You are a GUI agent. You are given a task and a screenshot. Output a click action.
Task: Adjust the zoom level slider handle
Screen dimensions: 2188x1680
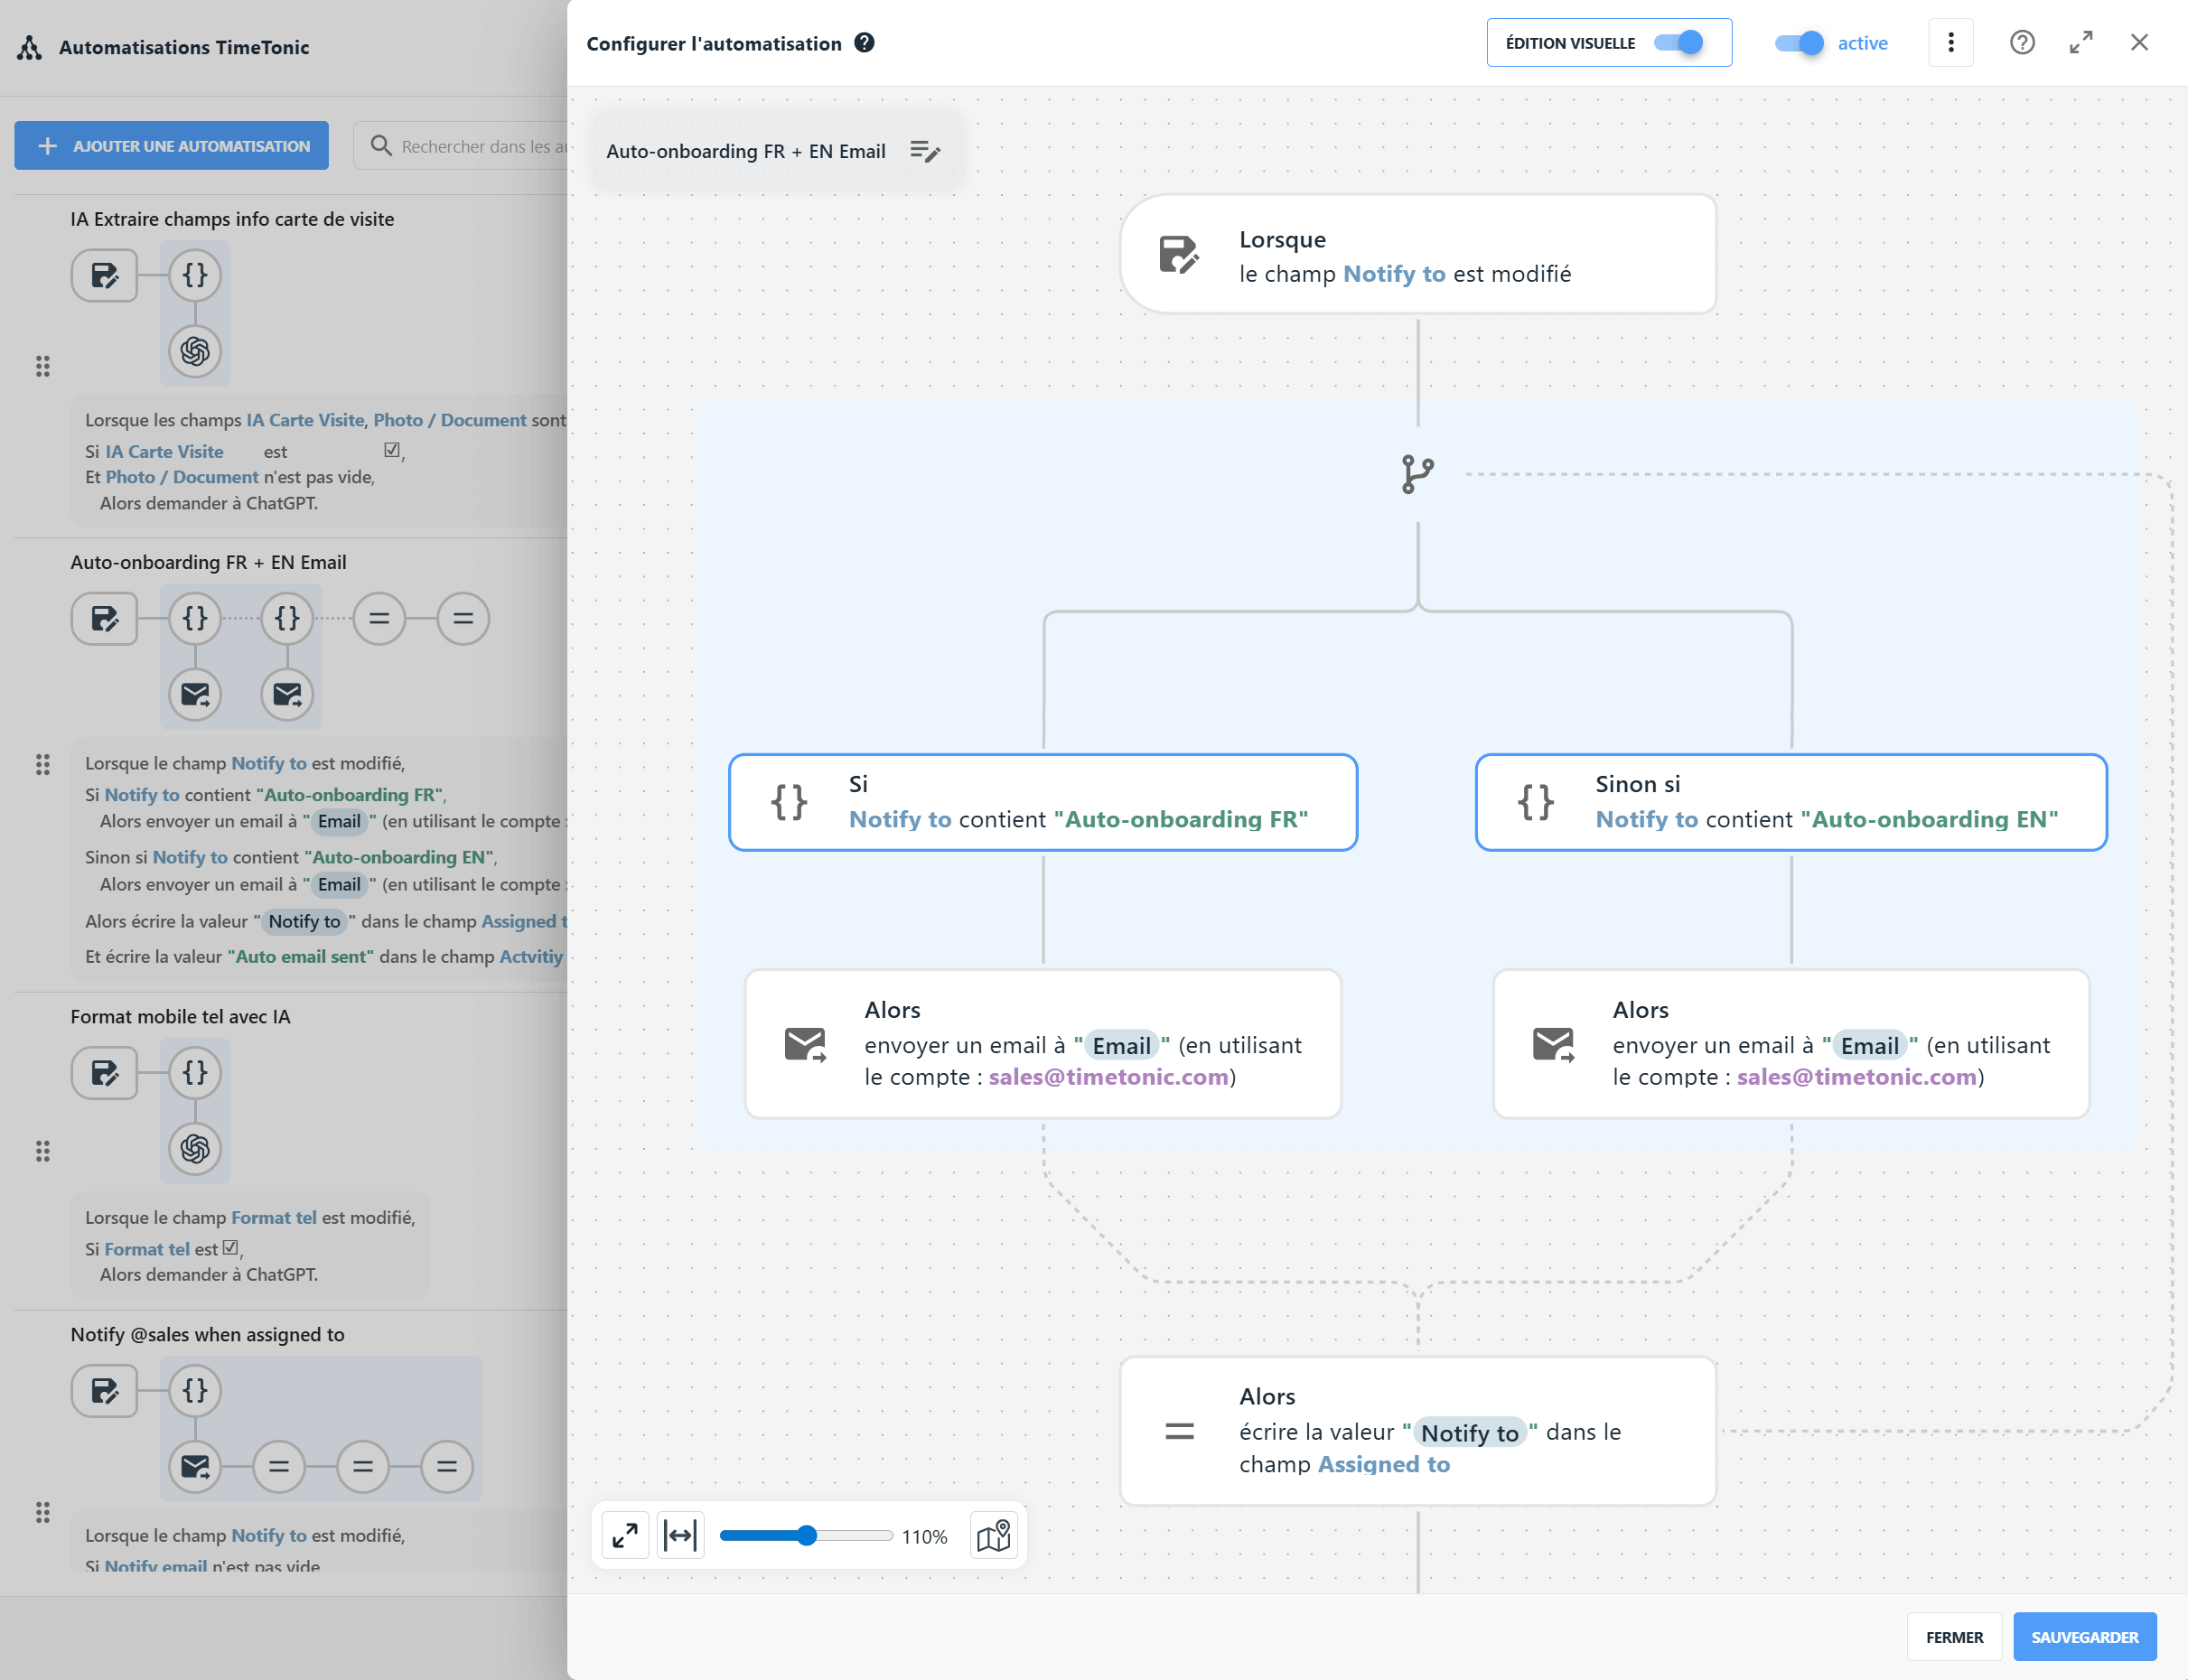tap(807, 1536)
